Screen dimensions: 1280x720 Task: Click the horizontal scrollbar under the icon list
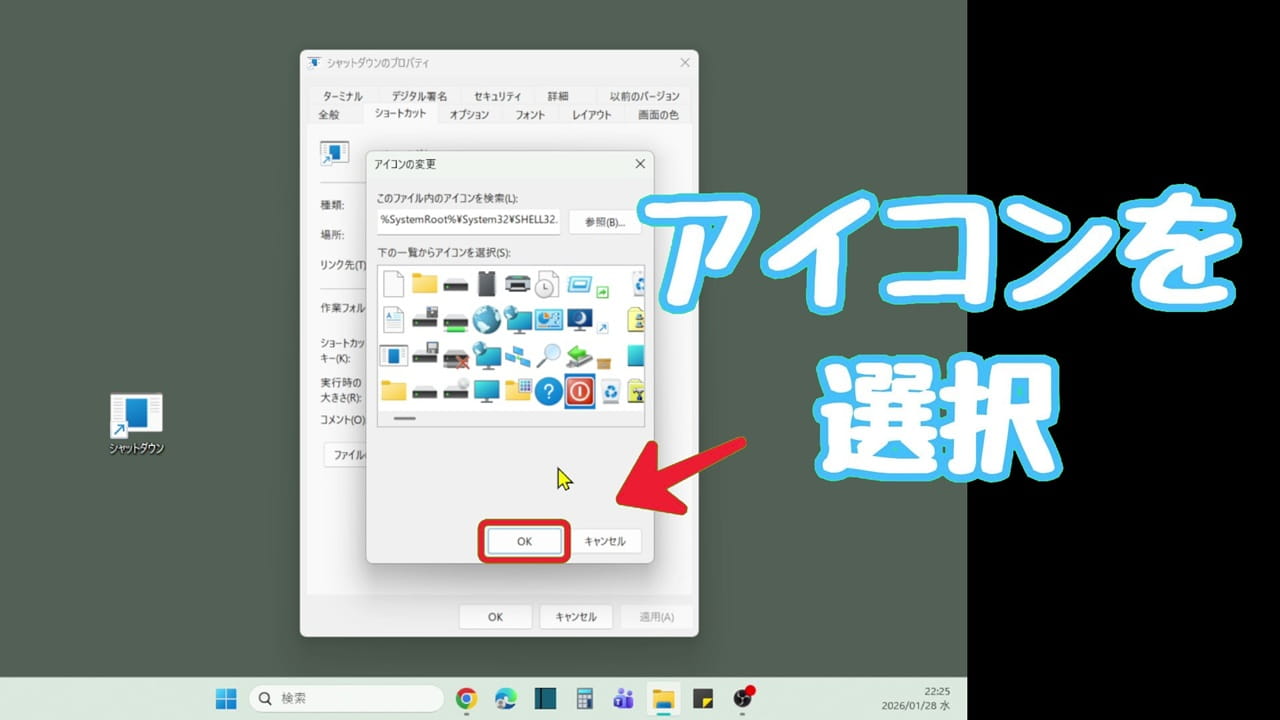405,418
